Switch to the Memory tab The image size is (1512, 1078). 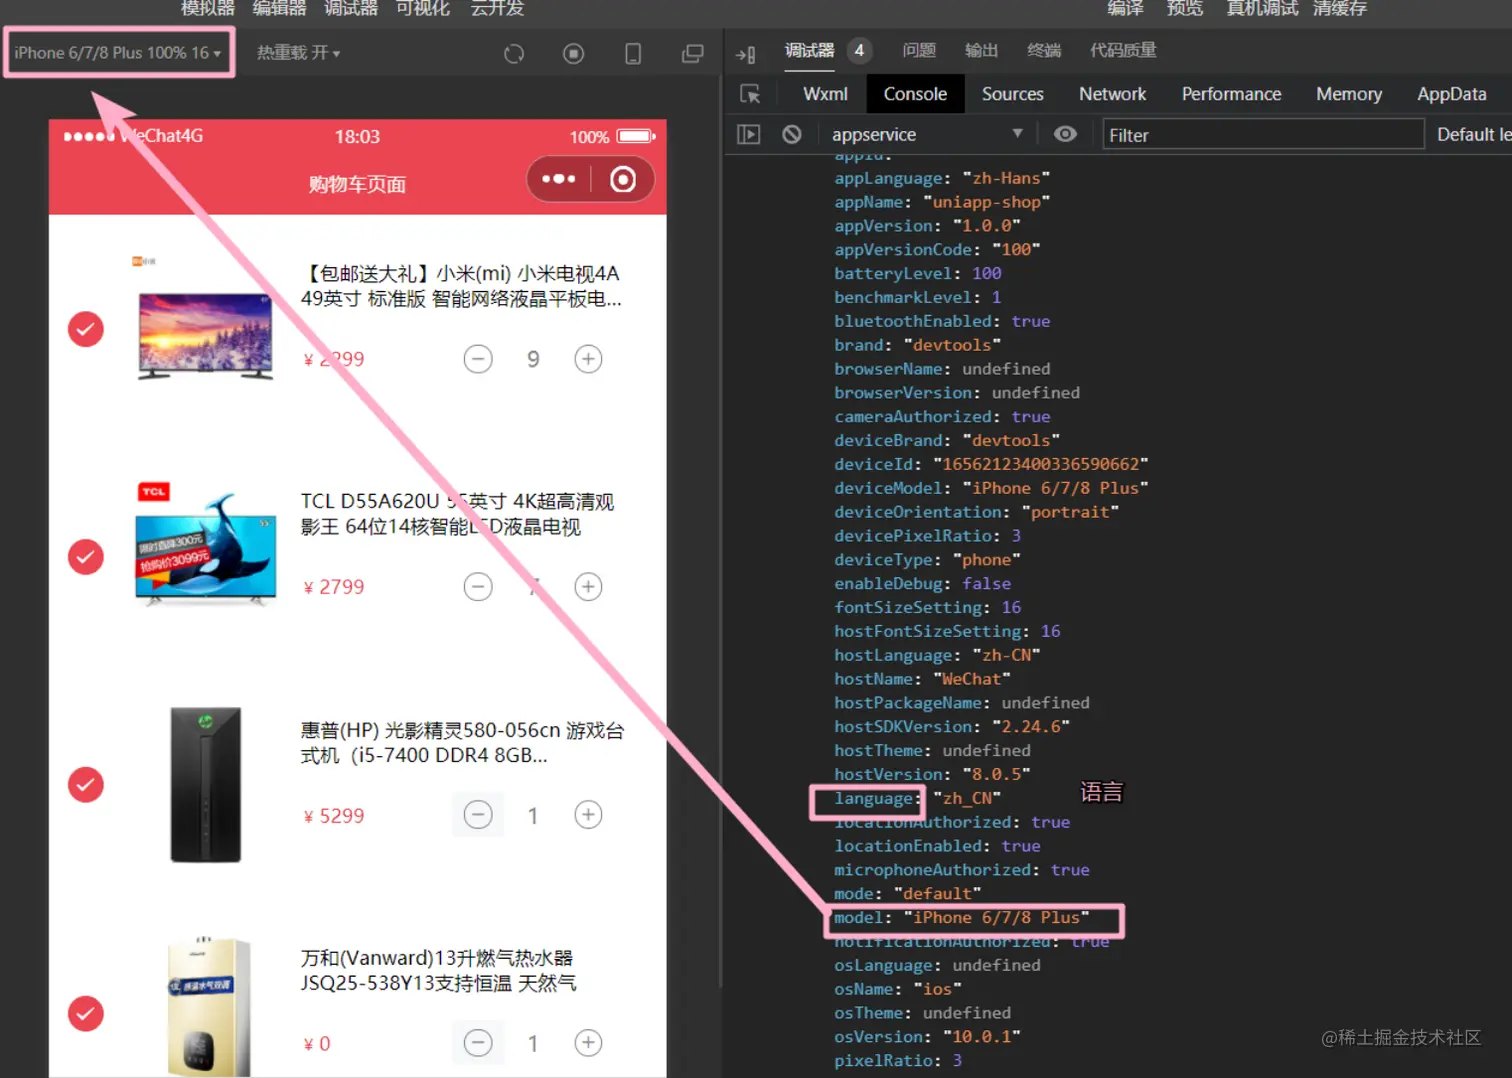1348,94
